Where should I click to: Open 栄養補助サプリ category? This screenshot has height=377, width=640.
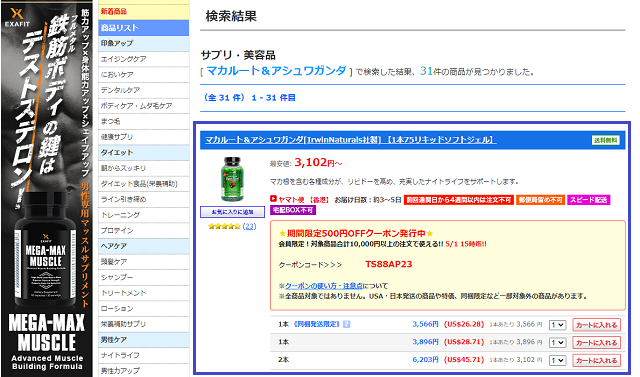point(143,324)
